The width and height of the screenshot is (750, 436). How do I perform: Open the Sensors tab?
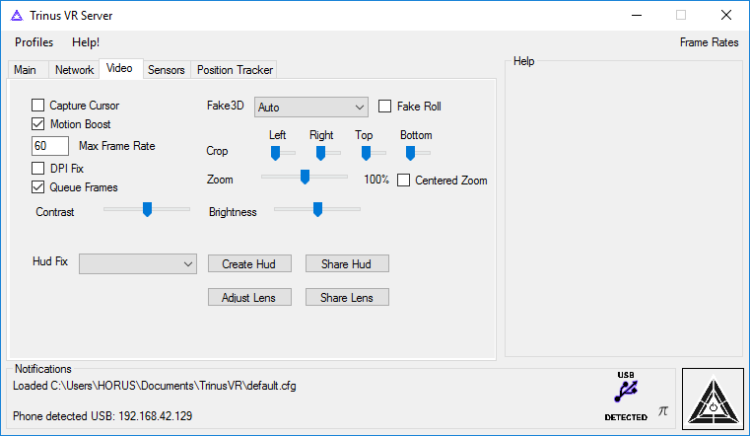[x=166, y=70]
